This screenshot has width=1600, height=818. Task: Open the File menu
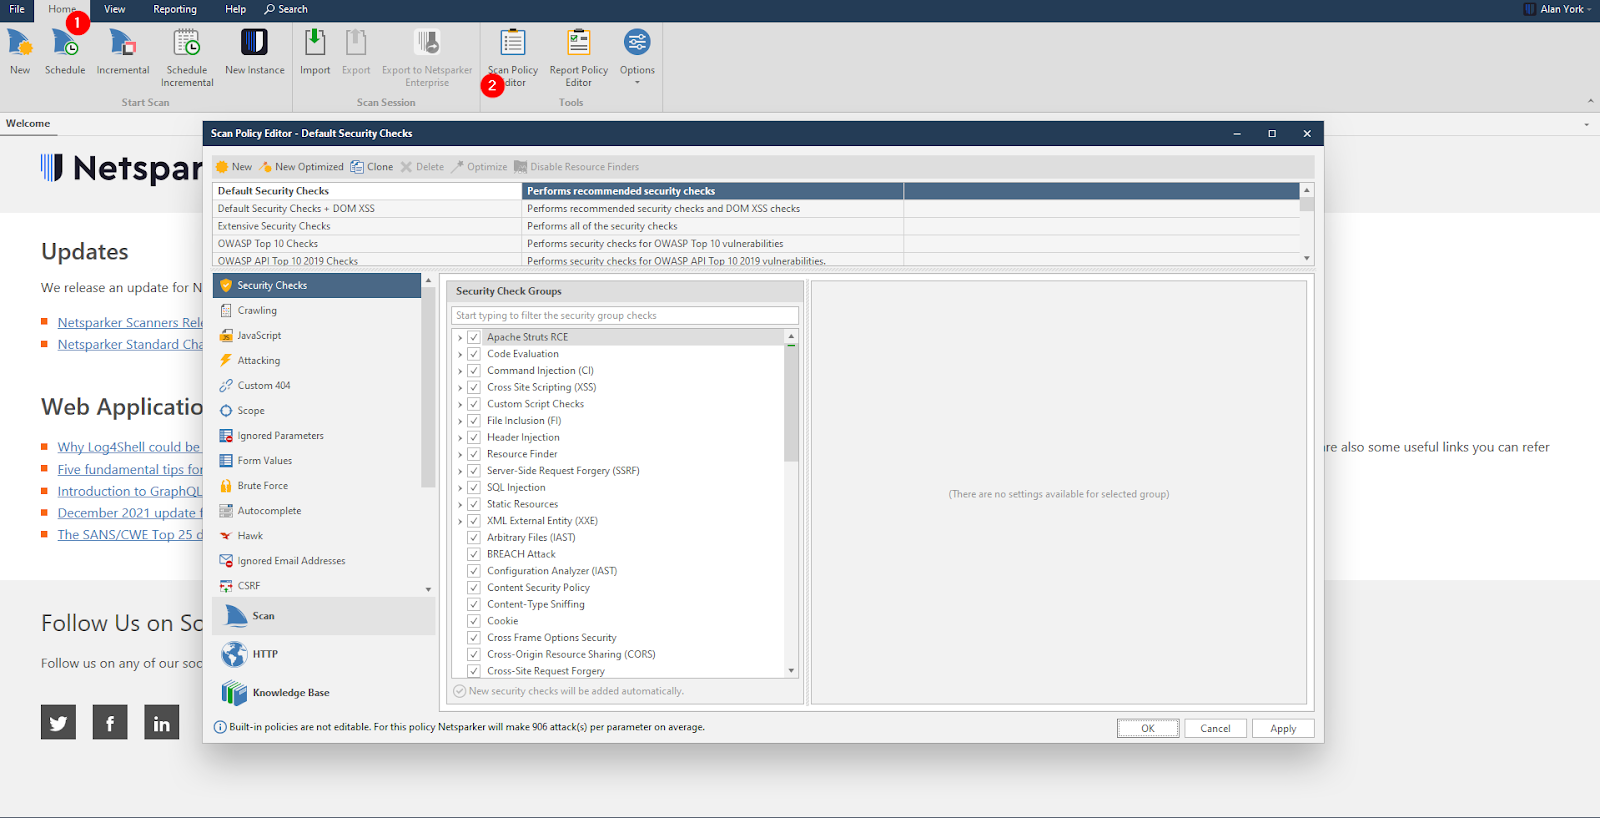click(17, 9)
